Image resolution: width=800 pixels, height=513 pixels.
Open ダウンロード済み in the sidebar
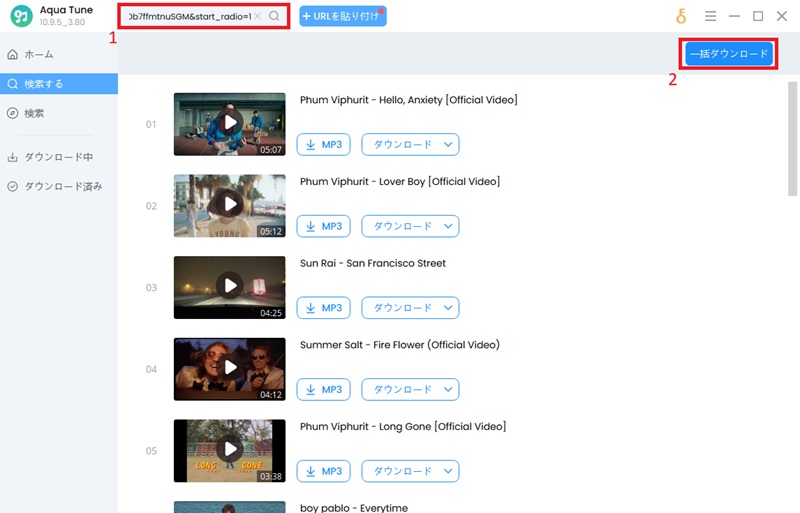pos(59,186)
